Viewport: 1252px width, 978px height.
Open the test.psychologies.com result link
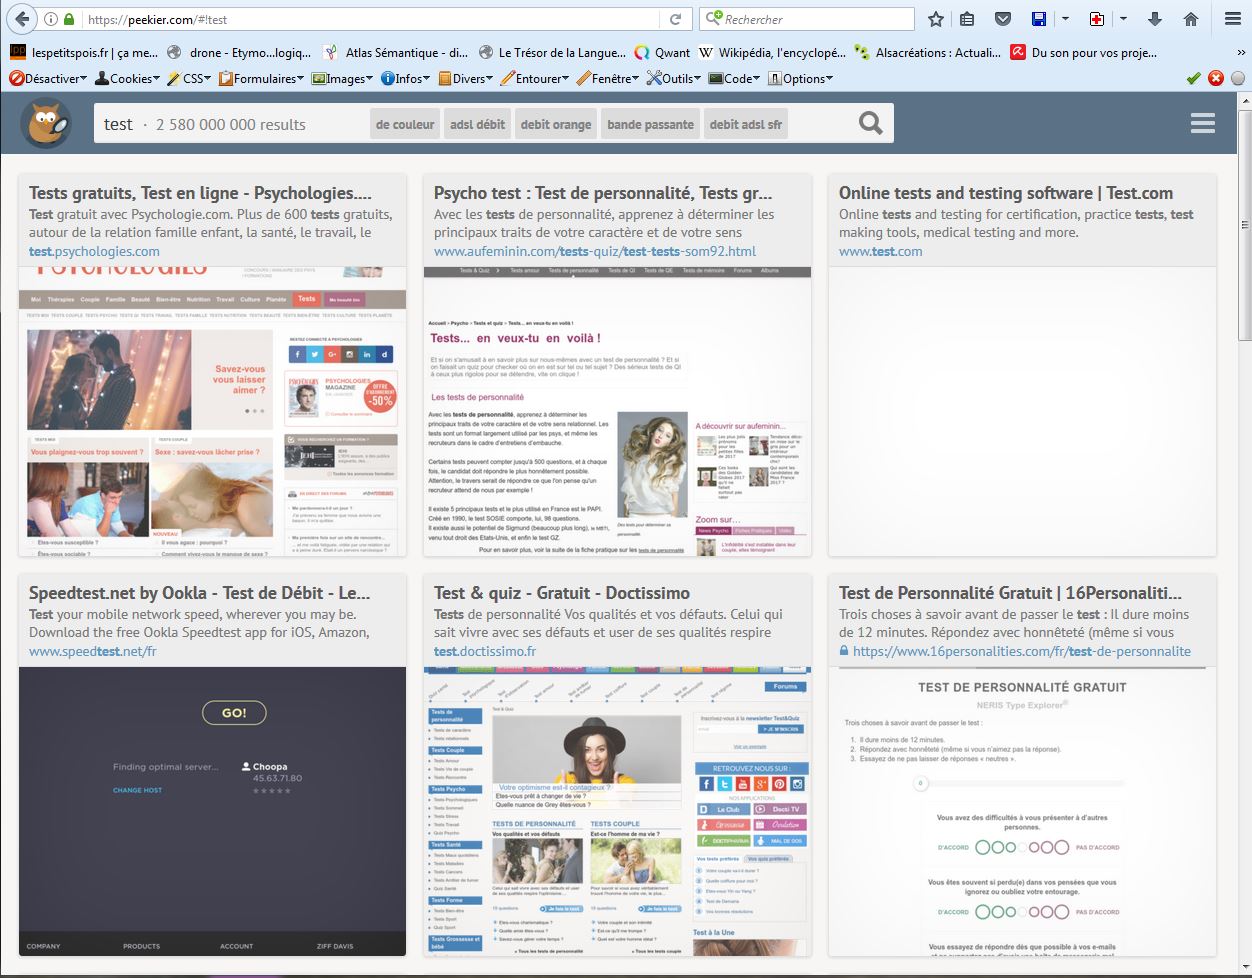tap(94, 251)
